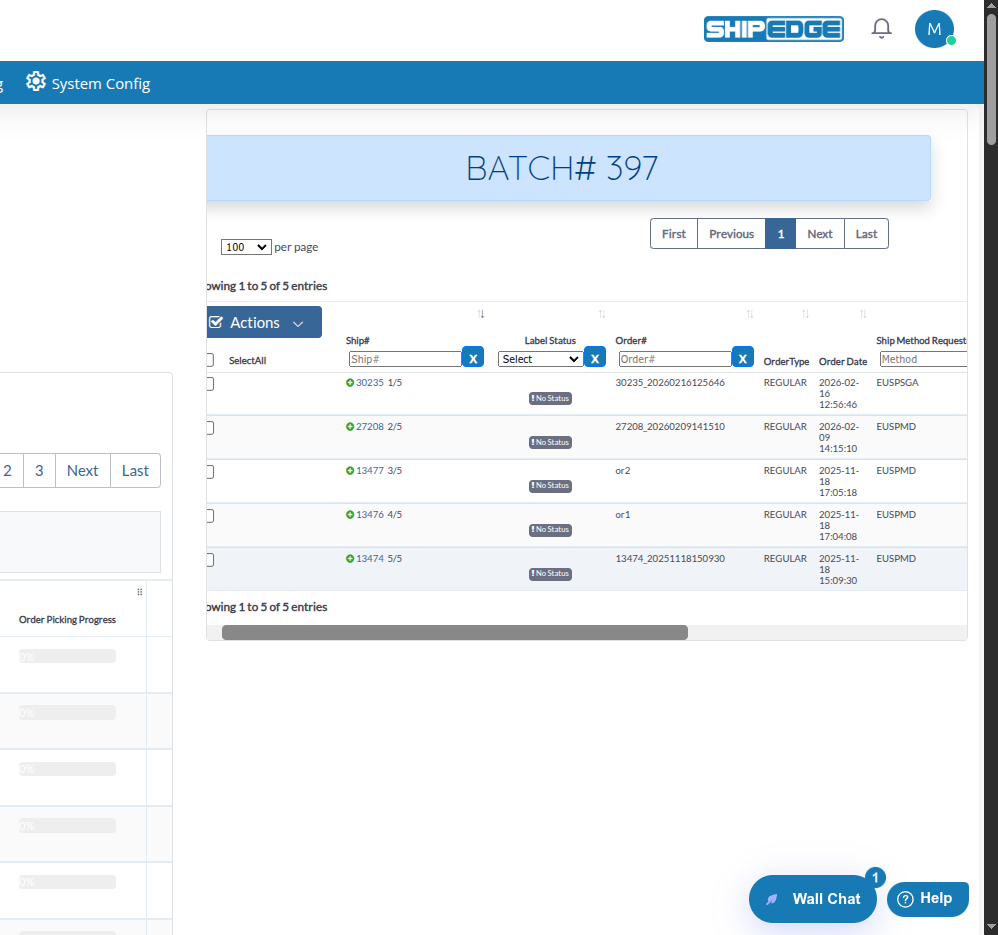Viewport: 998px width, 935px height.
Task: Click the ShipEdge logo
Action: point(773,29)
